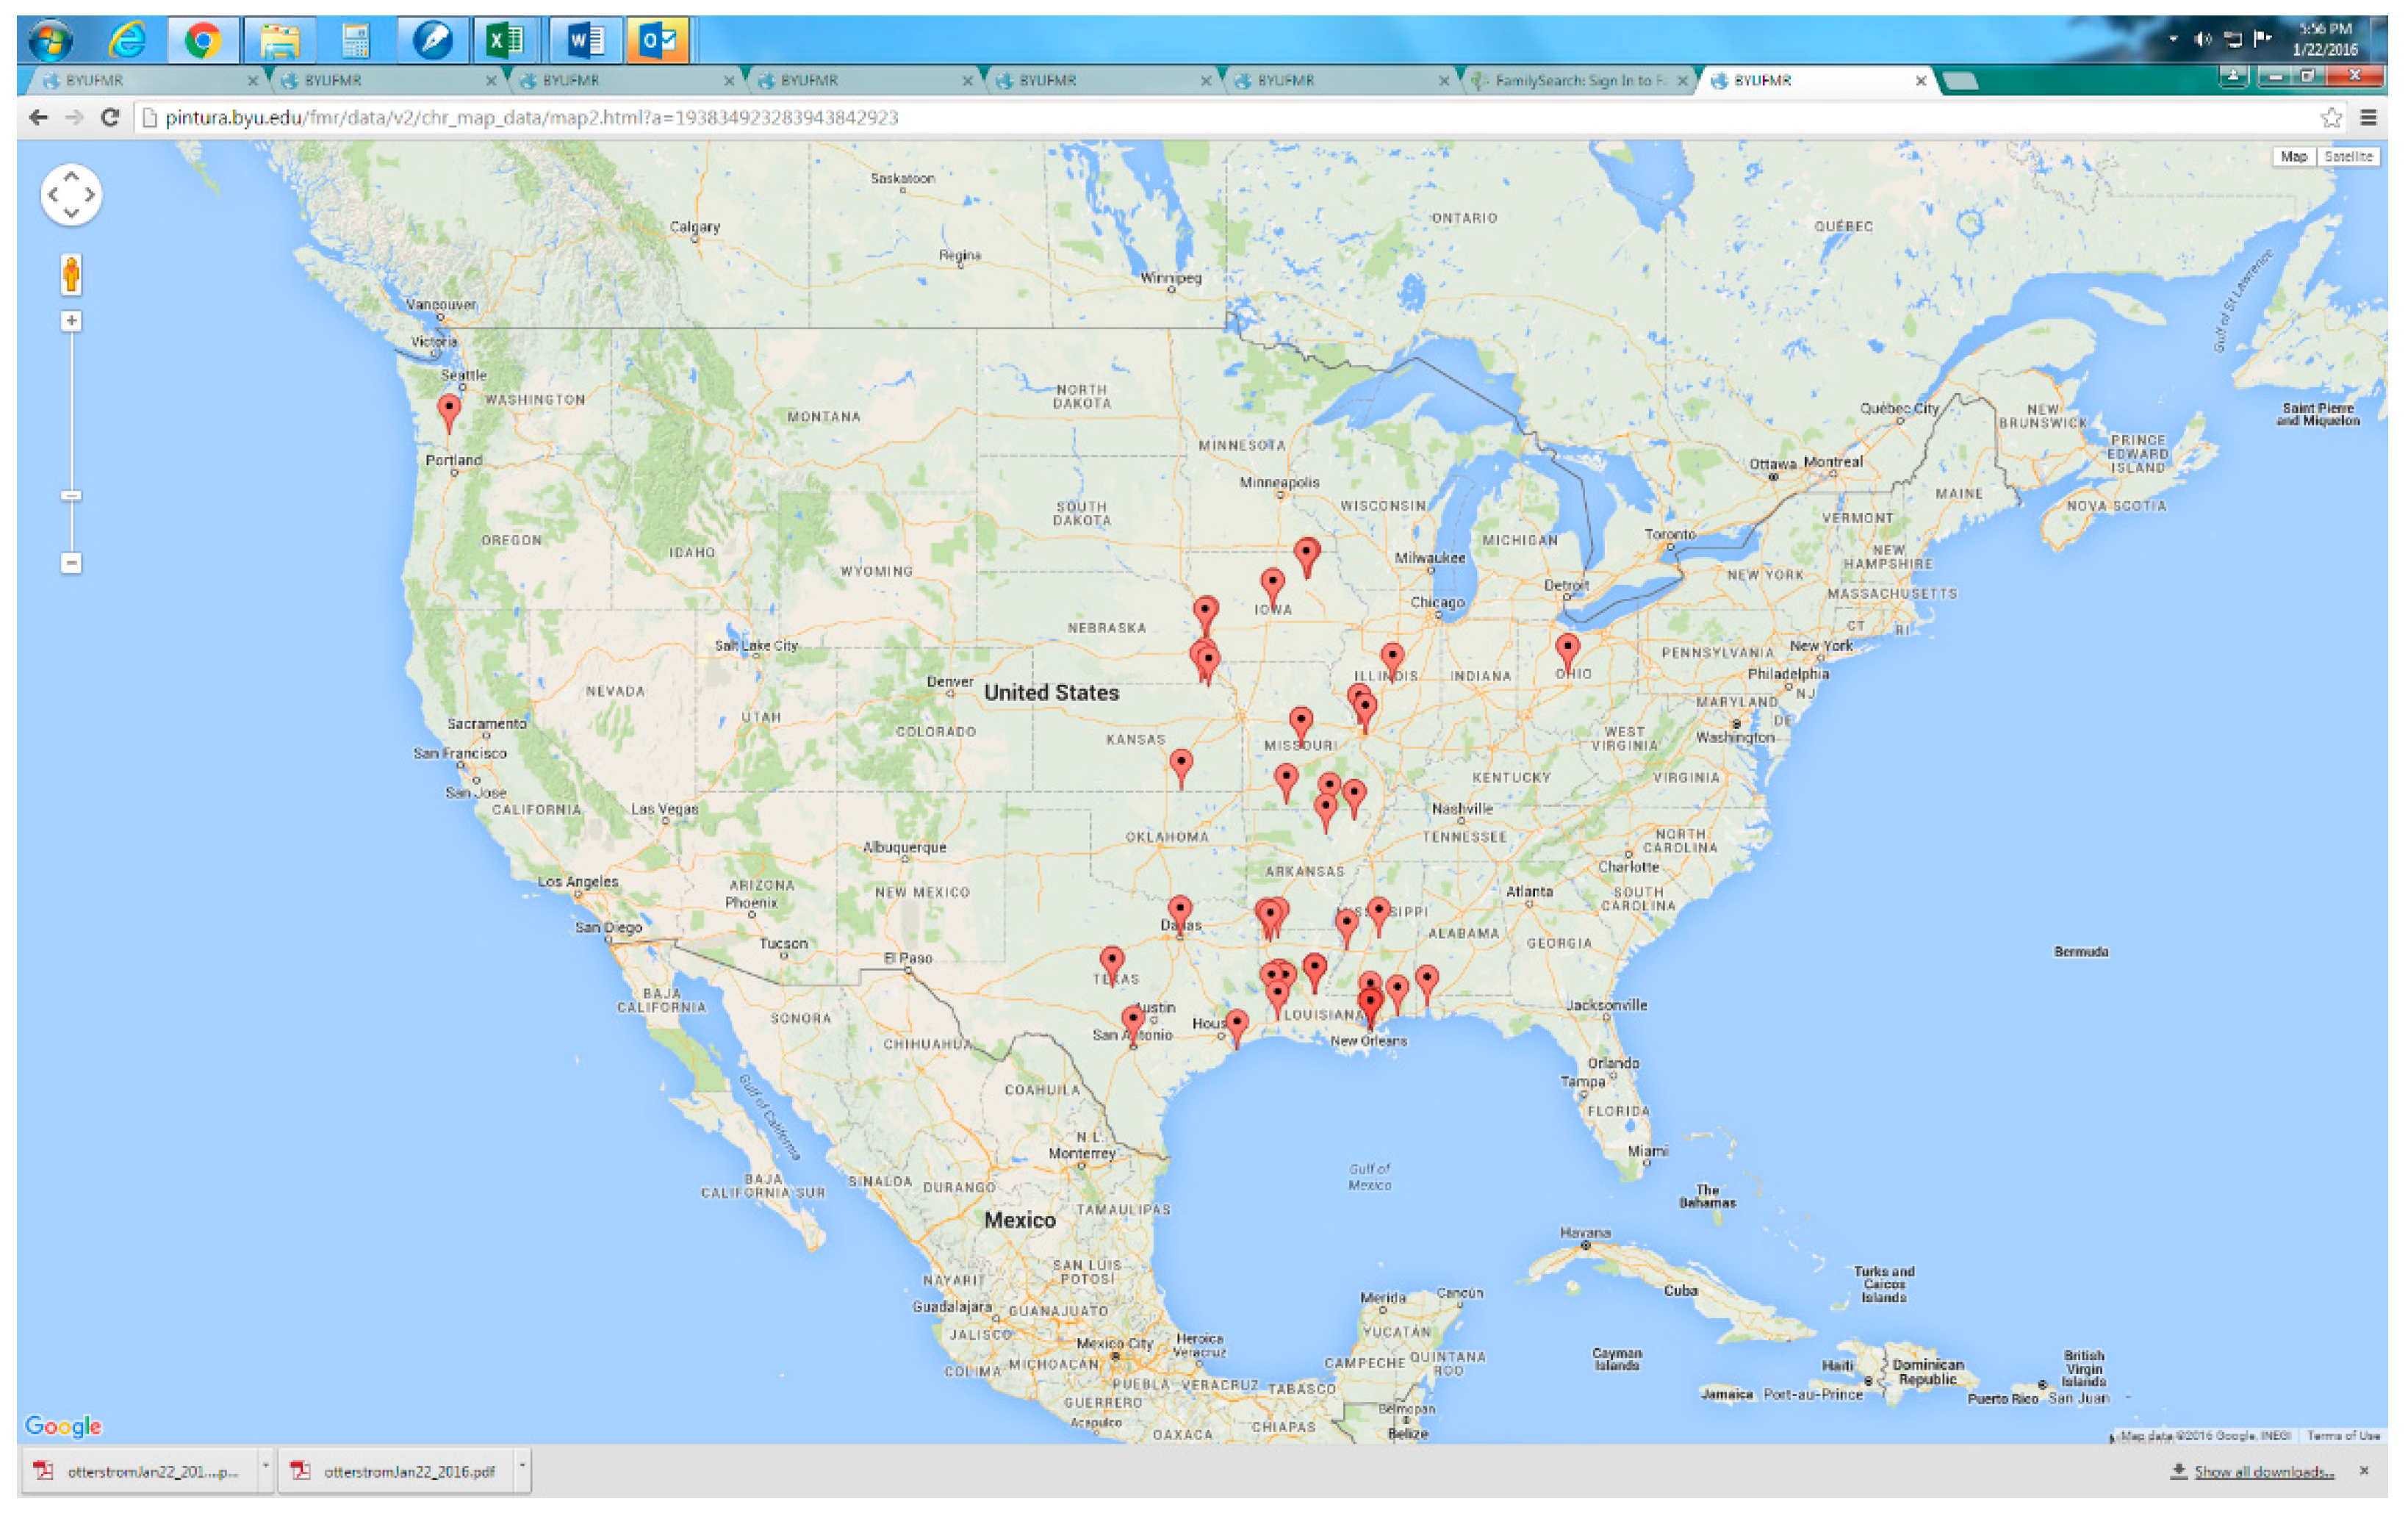Image resolution: width=2408 pixels, height=1521 pixels.
Task: Click the map zoom slider handle
Action: (x=71, y=496)
